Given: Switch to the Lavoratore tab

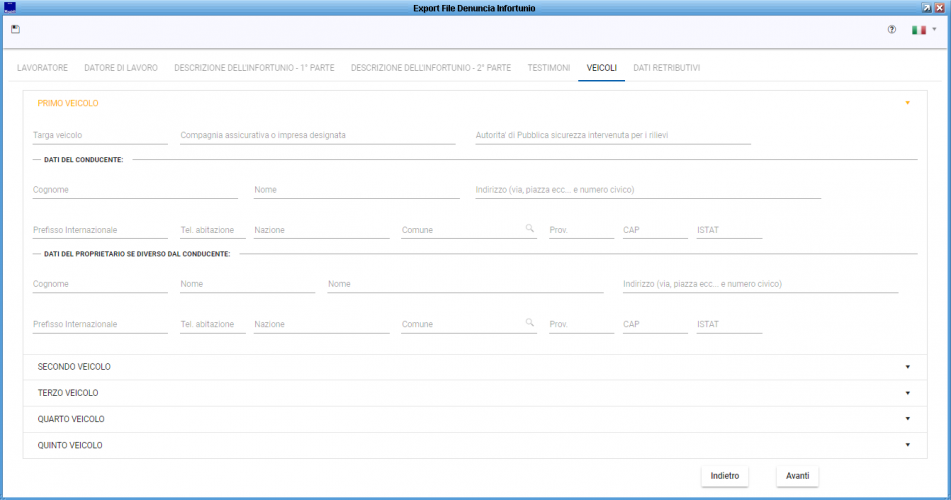Looking at the screenshot, I should [x=42, y=68].
